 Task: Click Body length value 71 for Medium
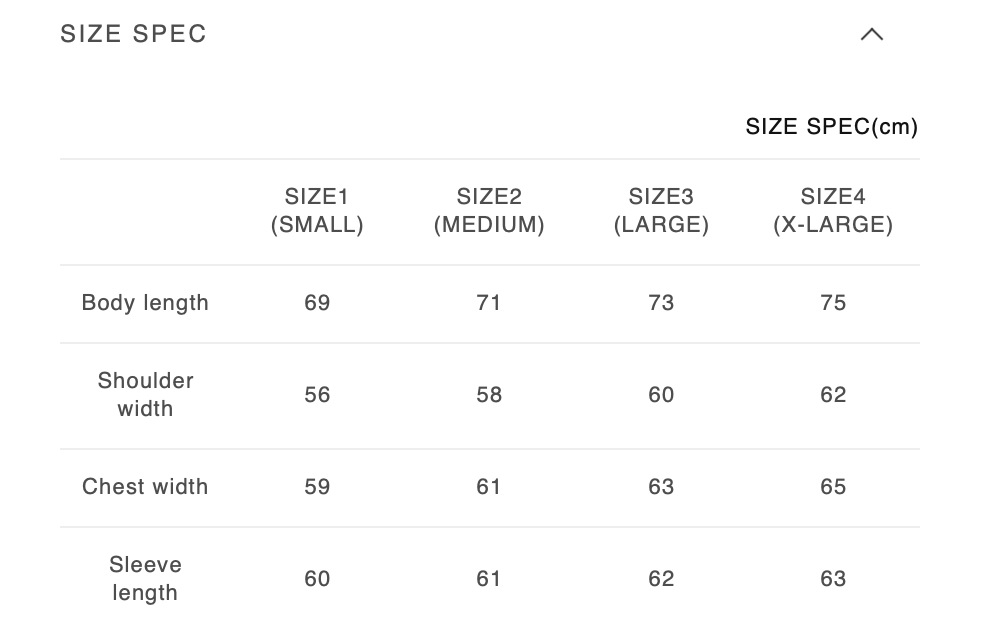click(489, 303)
